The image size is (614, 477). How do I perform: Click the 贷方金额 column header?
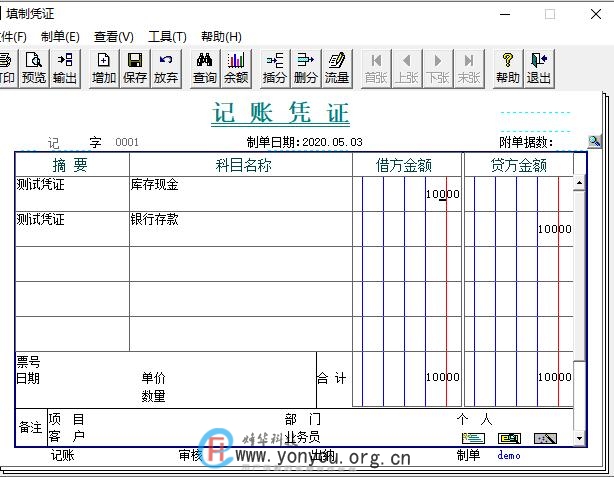pyautogui.click(x=519, y=165)
